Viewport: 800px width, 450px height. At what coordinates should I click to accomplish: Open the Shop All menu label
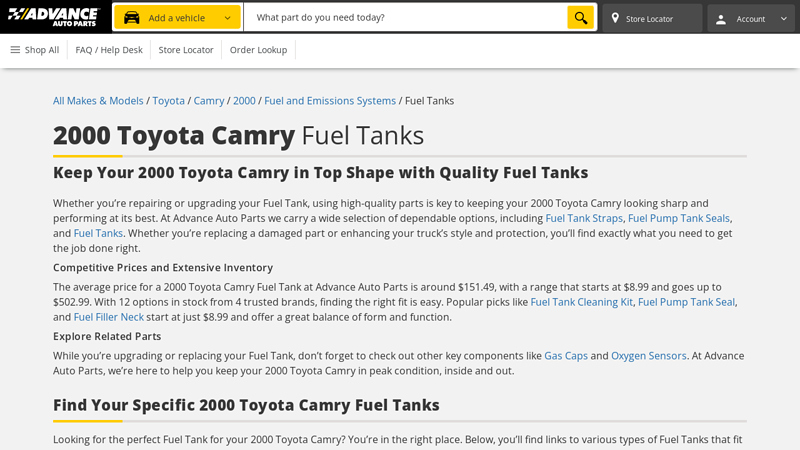[42, 50]
